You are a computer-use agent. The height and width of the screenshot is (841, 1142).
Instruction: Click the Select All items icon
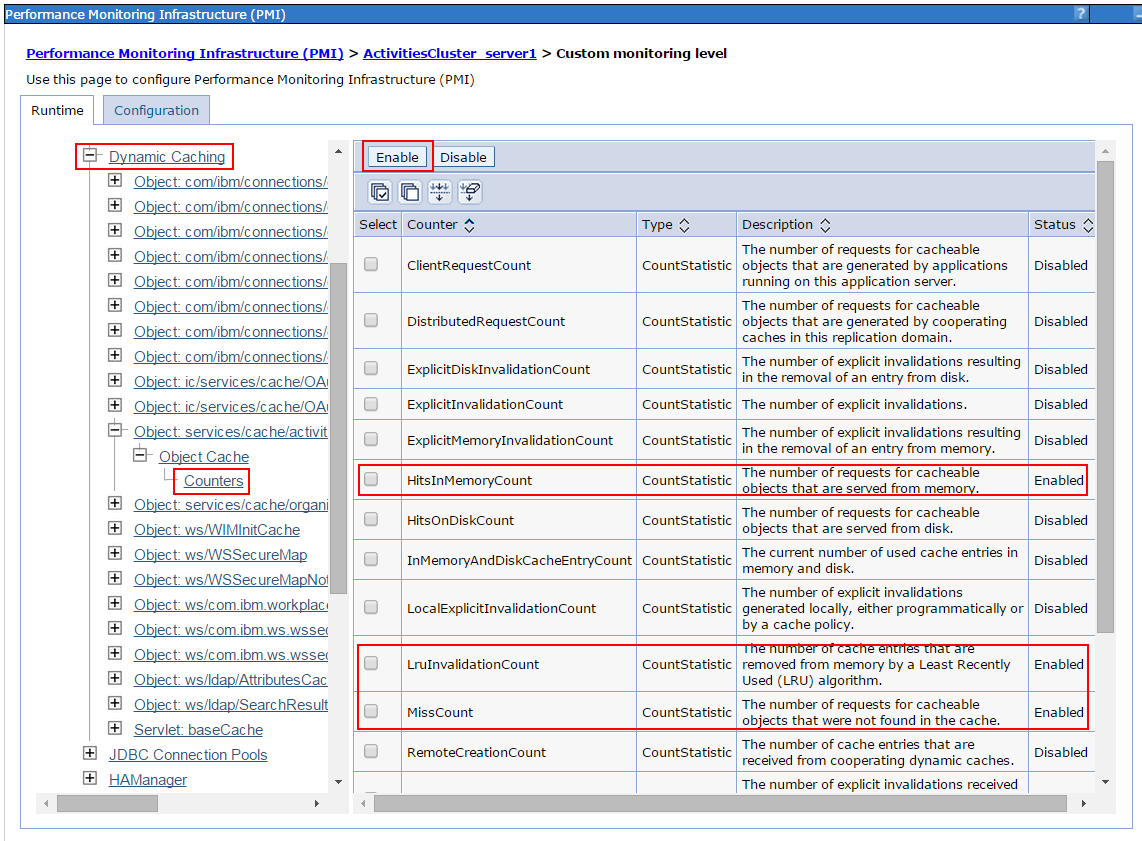[x=380, y=192]
